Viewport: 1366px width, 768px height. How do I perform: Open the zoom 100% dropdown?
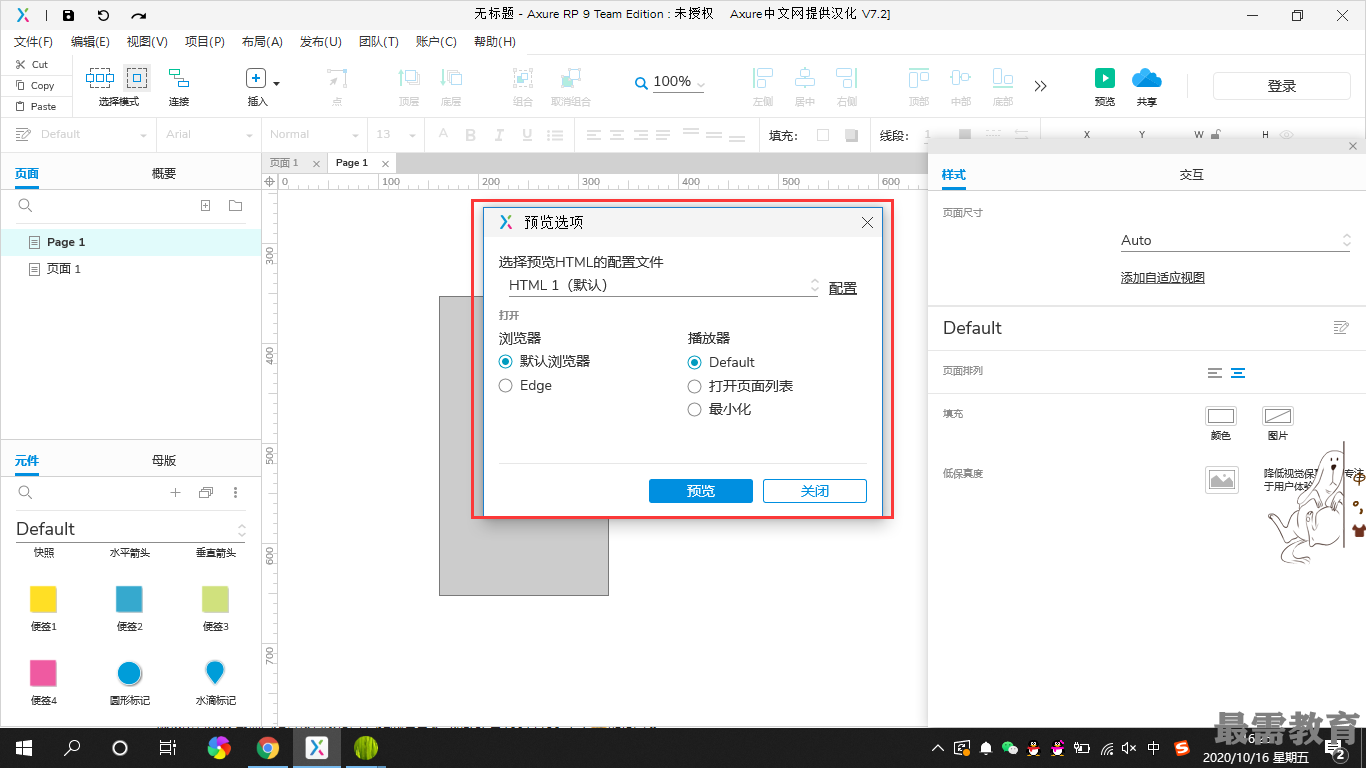(x=678, y=82)
